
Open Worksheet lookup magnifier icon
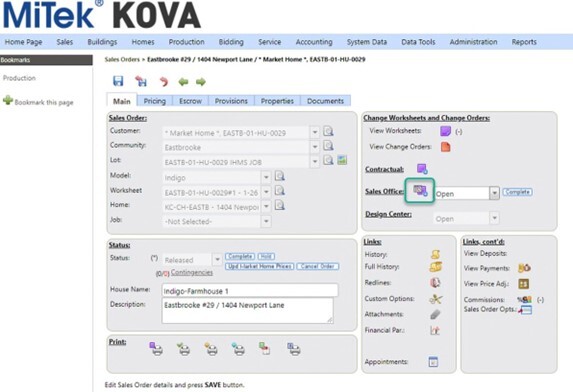click(280, 191)
